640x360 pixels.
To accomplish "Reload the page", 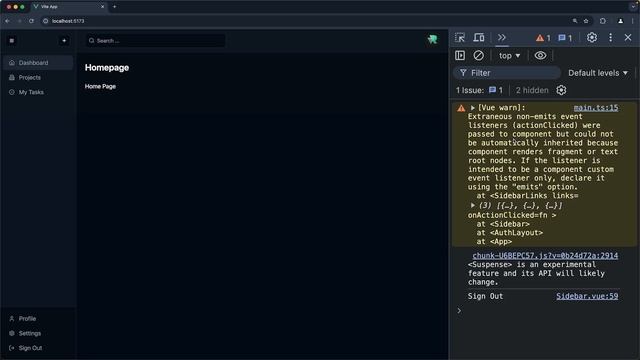I will point(31,21).
